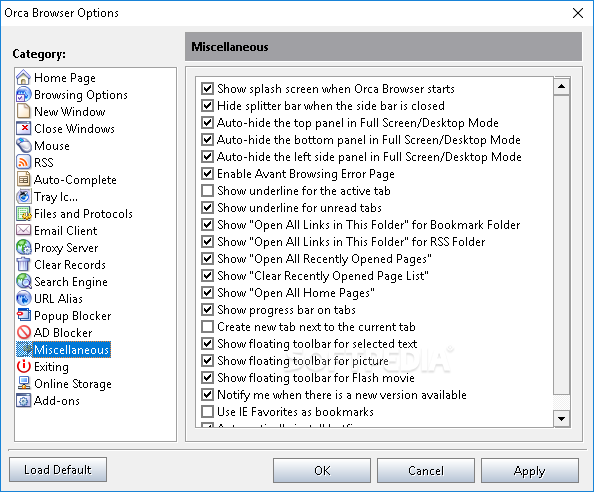Click the orange RSS feed icon
594x492 pixels.
pyautogui.click(x=23, y=162)
